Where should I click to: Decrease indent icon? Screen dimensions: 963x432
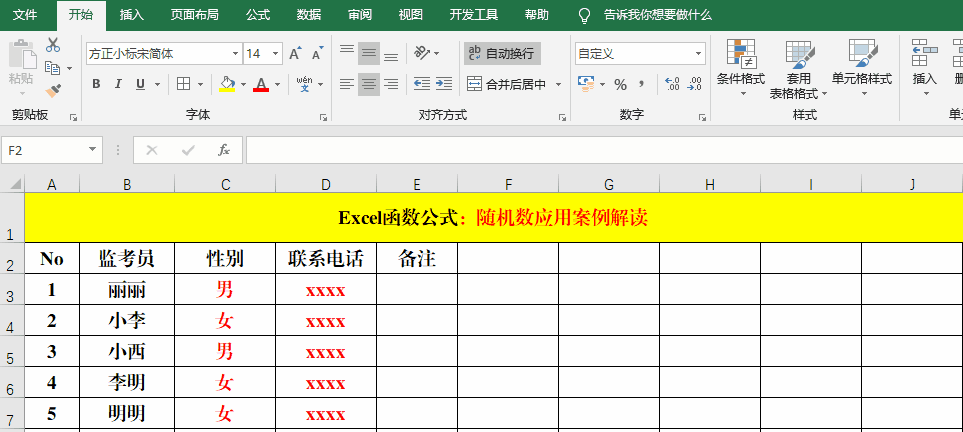(x=421, y=84)
